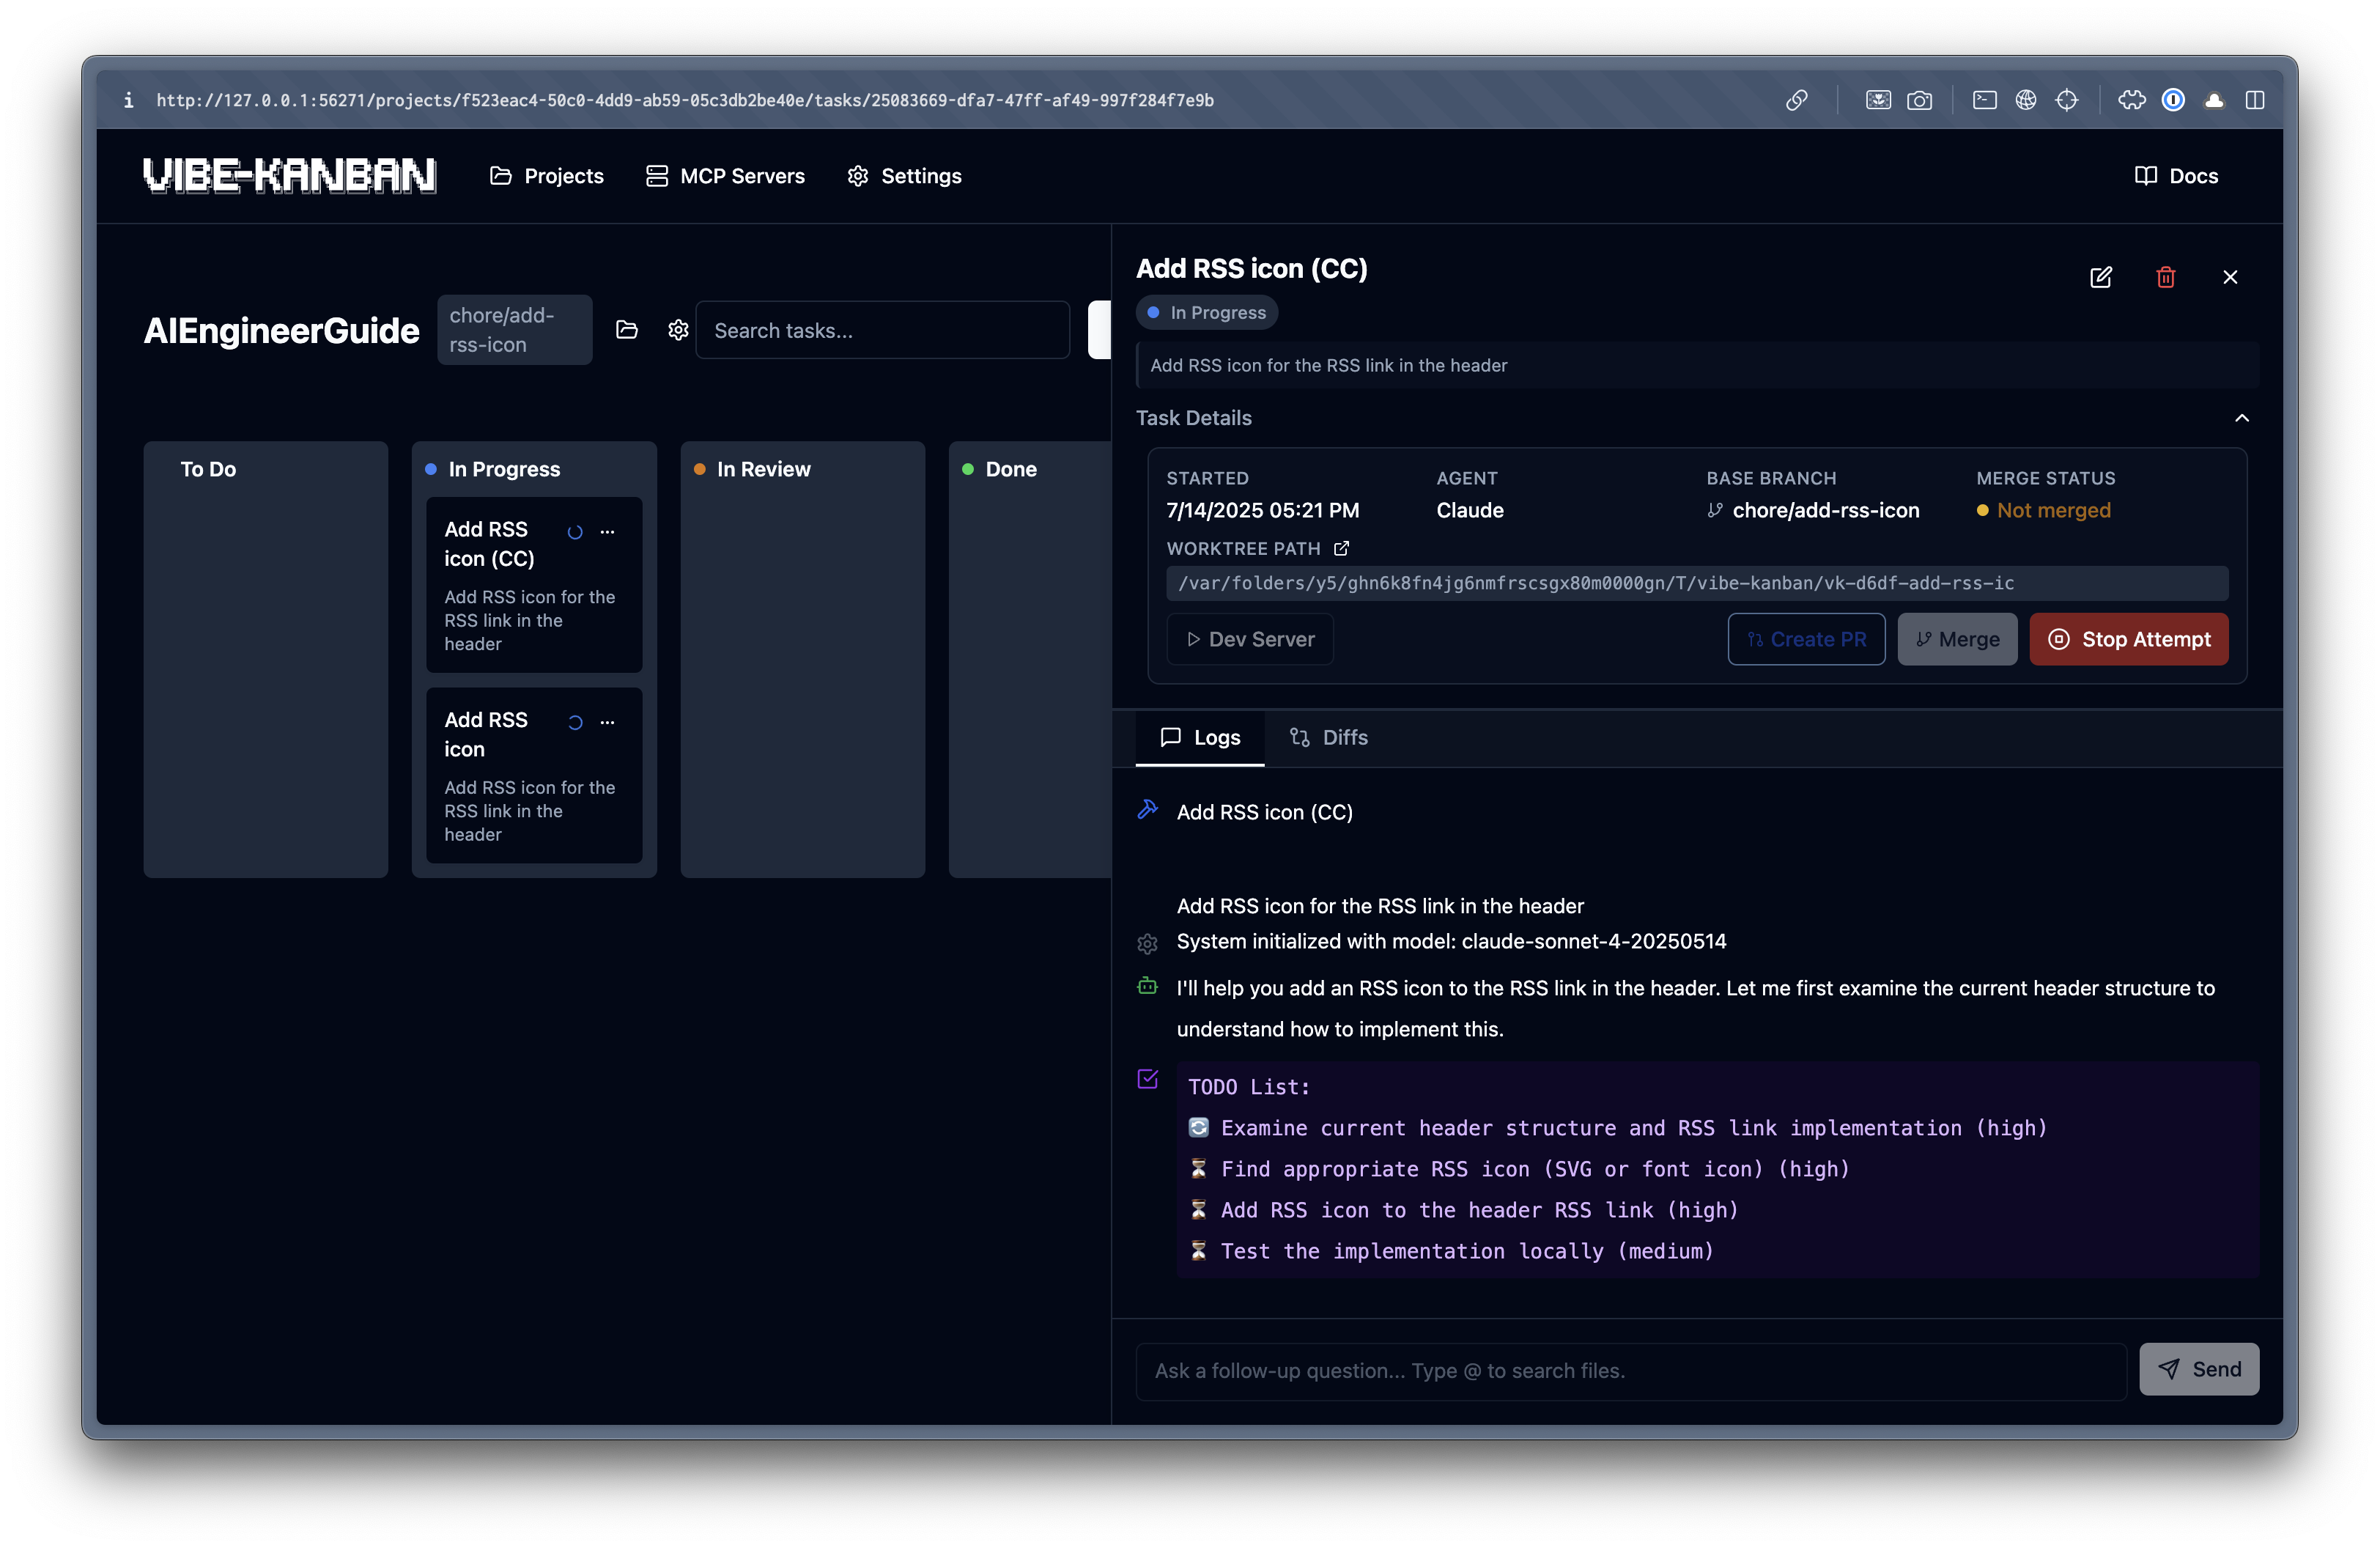Image resolution: width=2380 pixels, height=1548 pixels.
Task: Switch to the Diffs tab
Action: [1328, 737]
